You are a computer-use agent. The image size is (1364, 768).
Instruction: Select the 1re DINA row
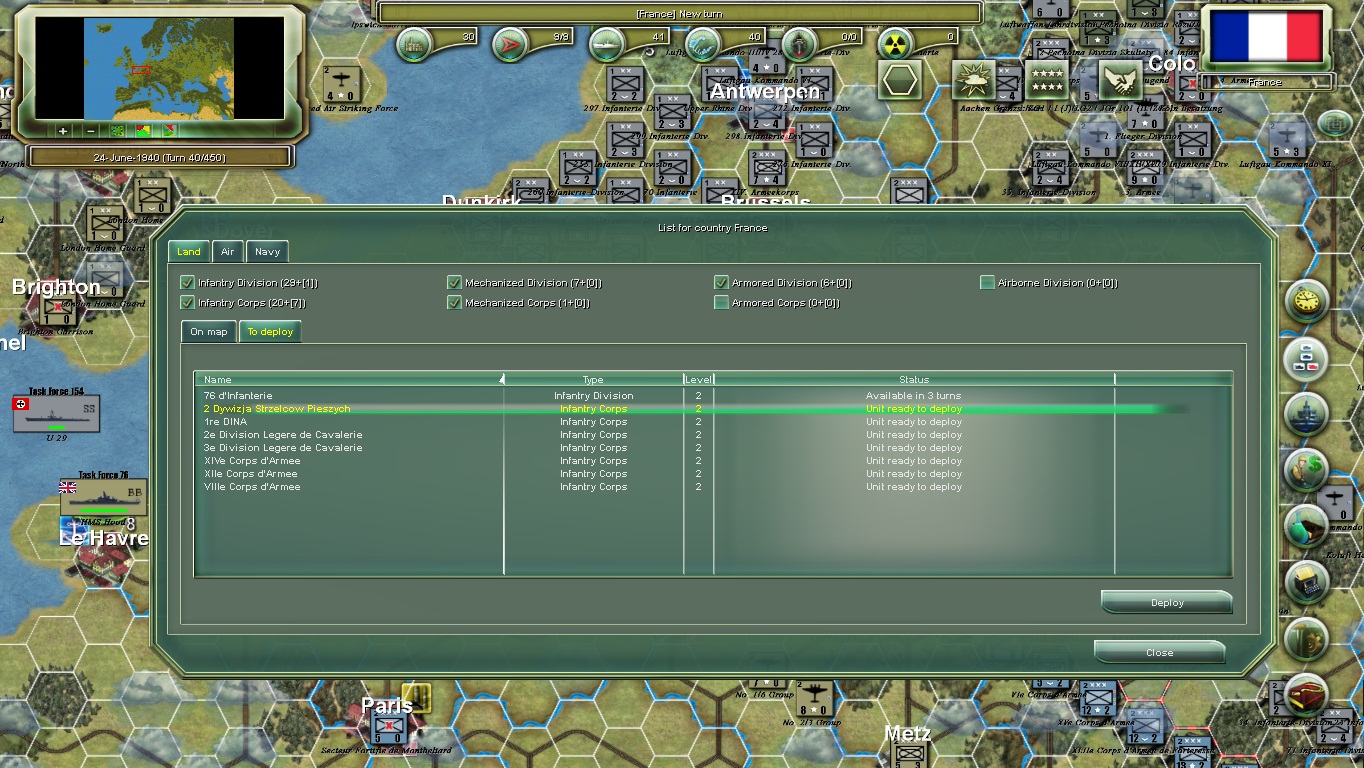tap(713, 422)
